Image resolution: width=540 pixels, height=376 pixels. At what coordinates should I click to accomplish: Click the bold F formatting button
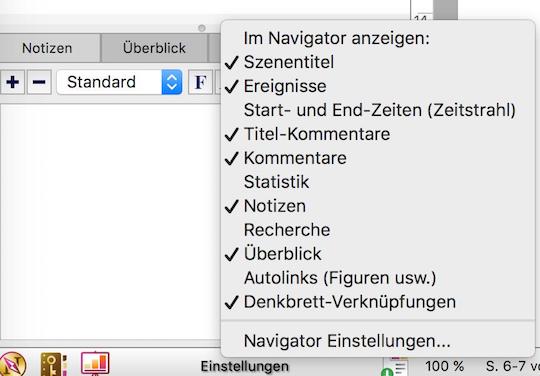(200, 82)
